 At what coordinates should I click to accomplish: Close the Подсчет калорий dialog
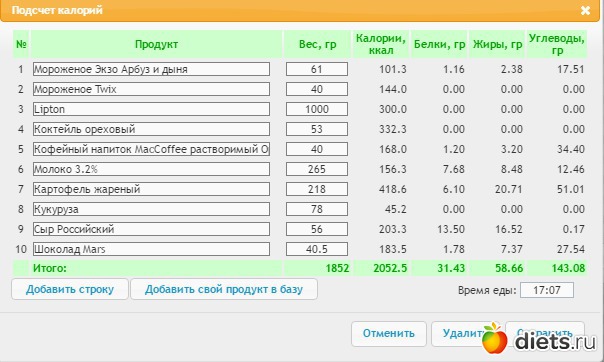[x=585, y=10]
